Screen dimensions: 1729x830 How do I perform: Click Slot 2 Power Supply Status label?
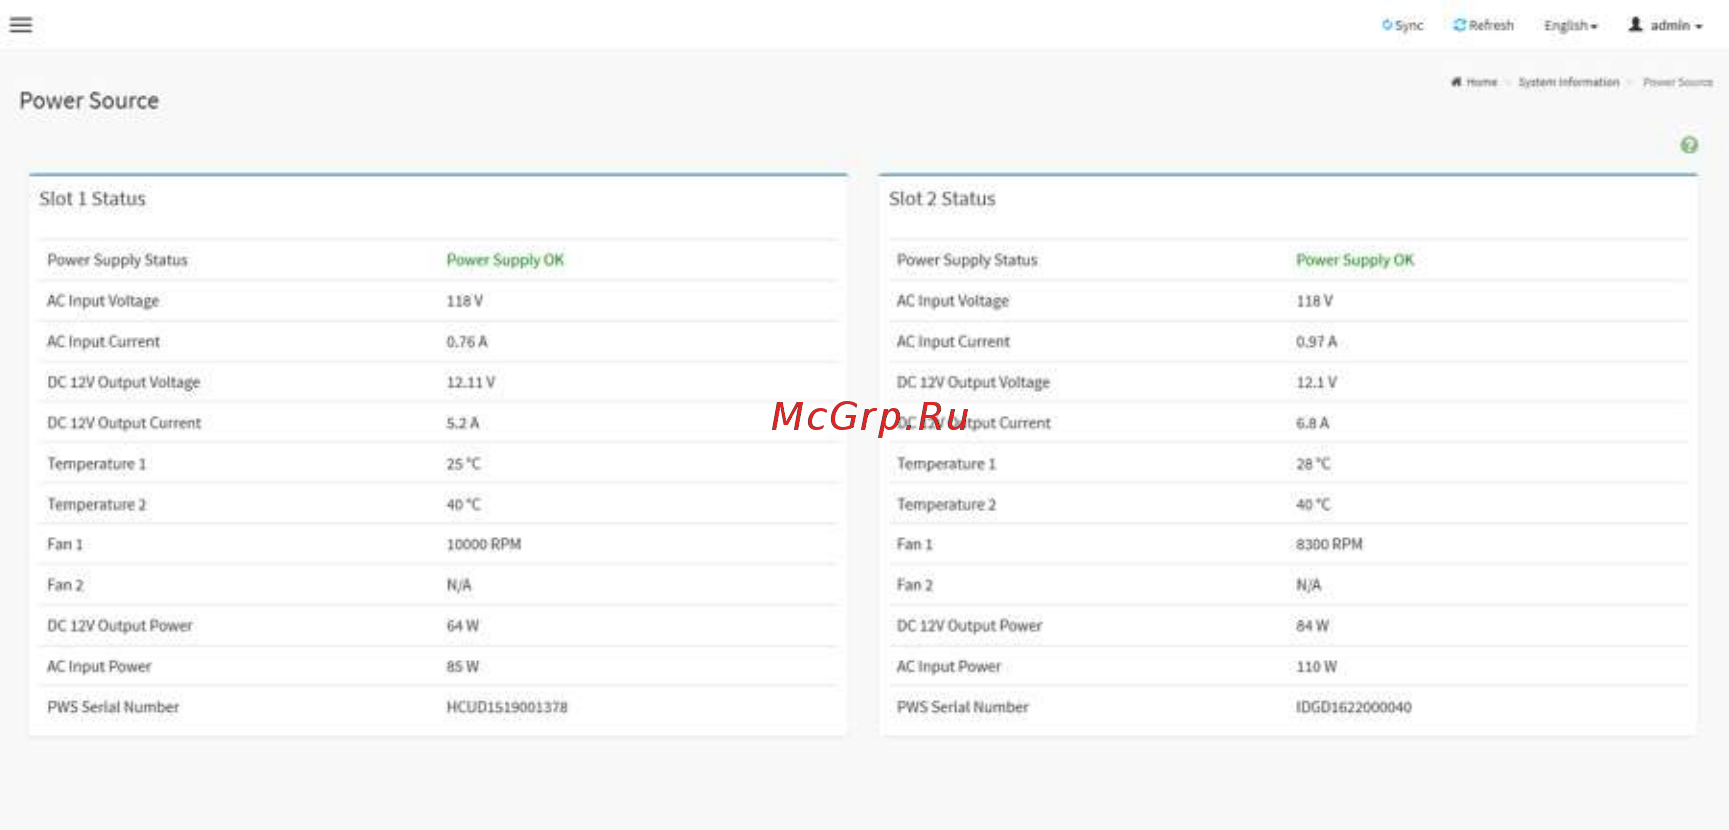point(967,260)
